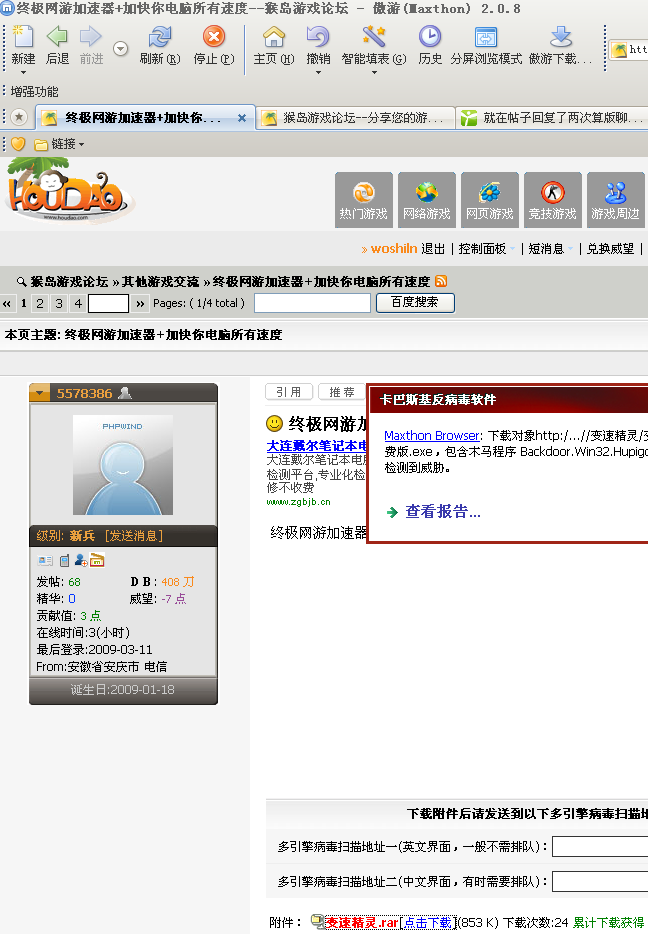Click the rar attachment file icon
The height and width of the screenshot is (934, 648).
point(317,921)
